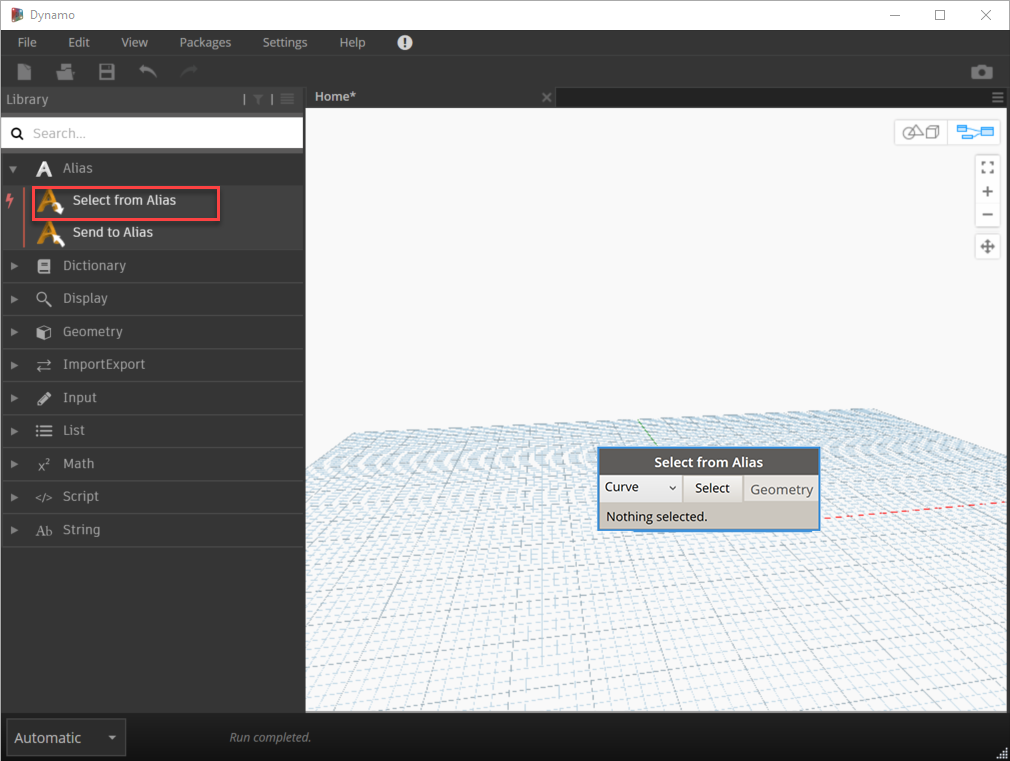Click the New file icon in toolbar

click(x=24, y=72)
